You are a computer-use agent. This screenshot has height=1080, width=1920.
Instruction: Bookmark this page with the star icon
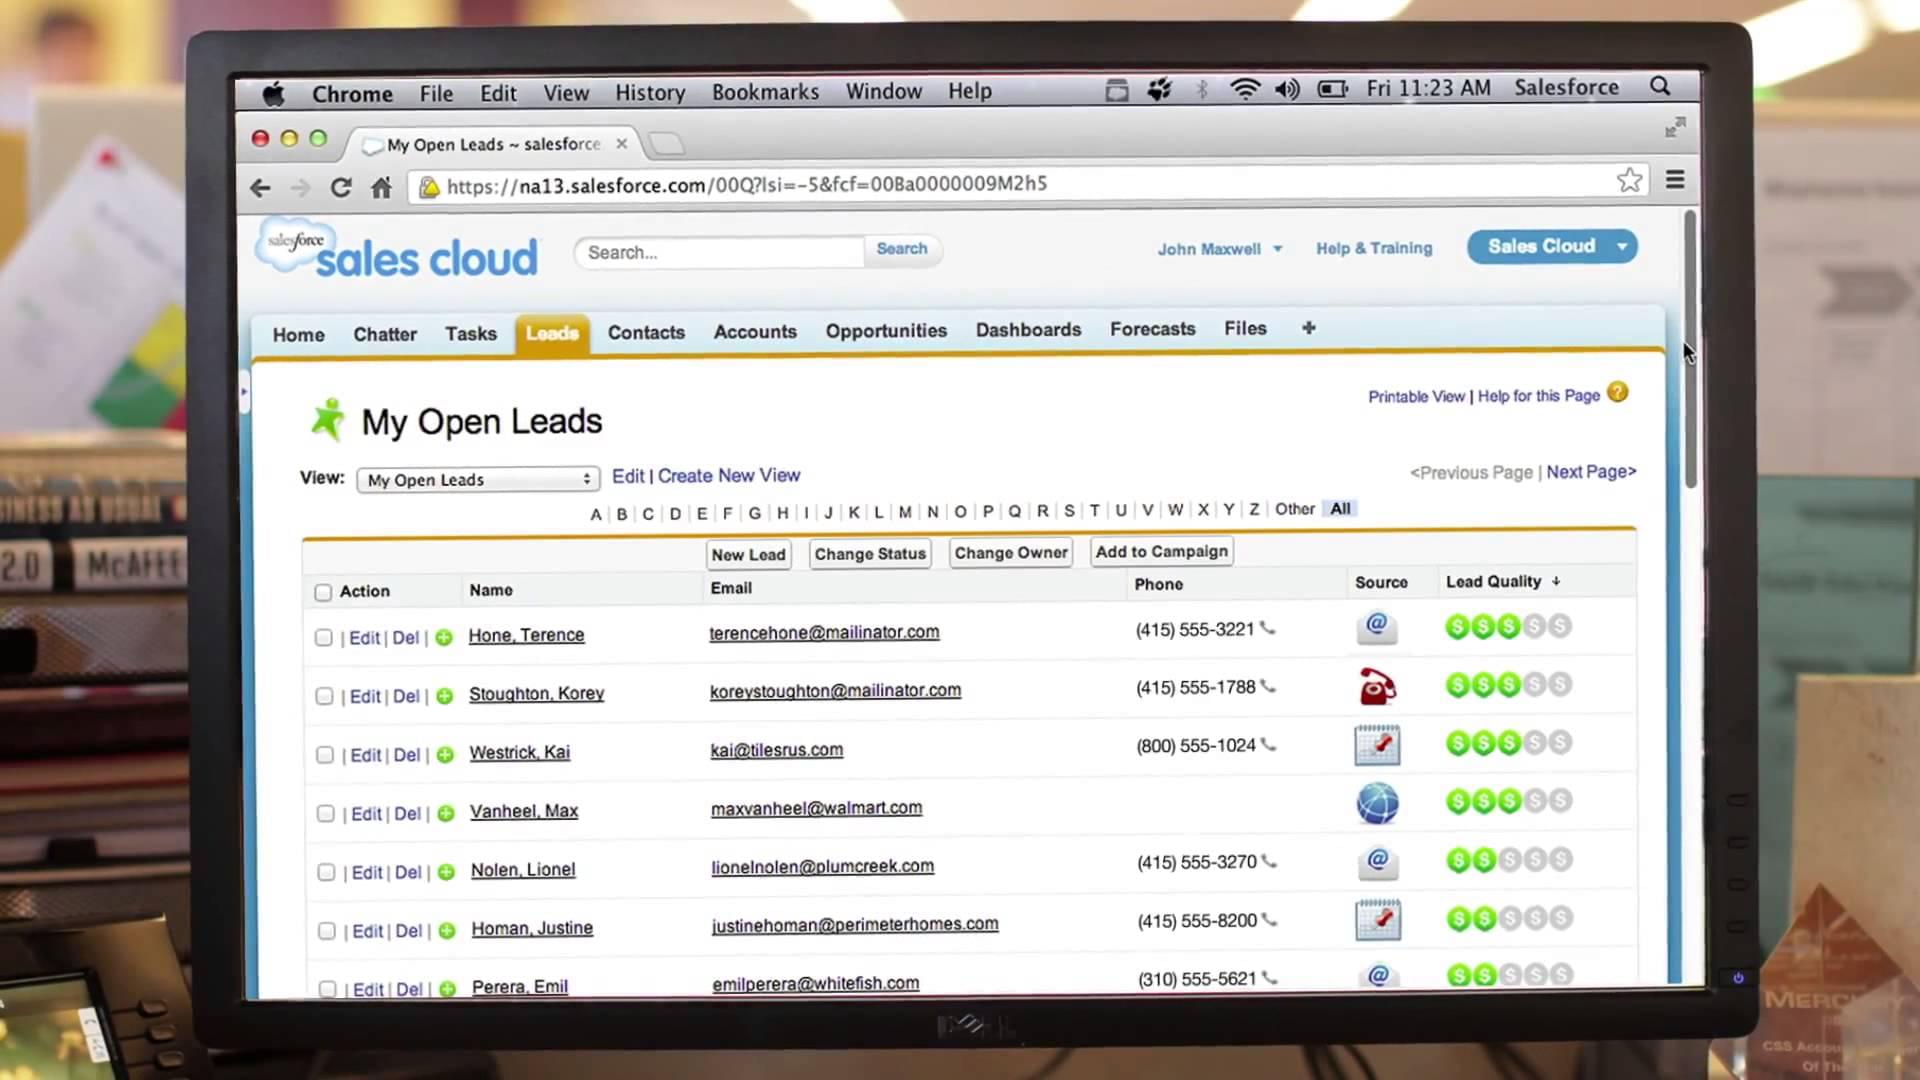coord(1629,180)
